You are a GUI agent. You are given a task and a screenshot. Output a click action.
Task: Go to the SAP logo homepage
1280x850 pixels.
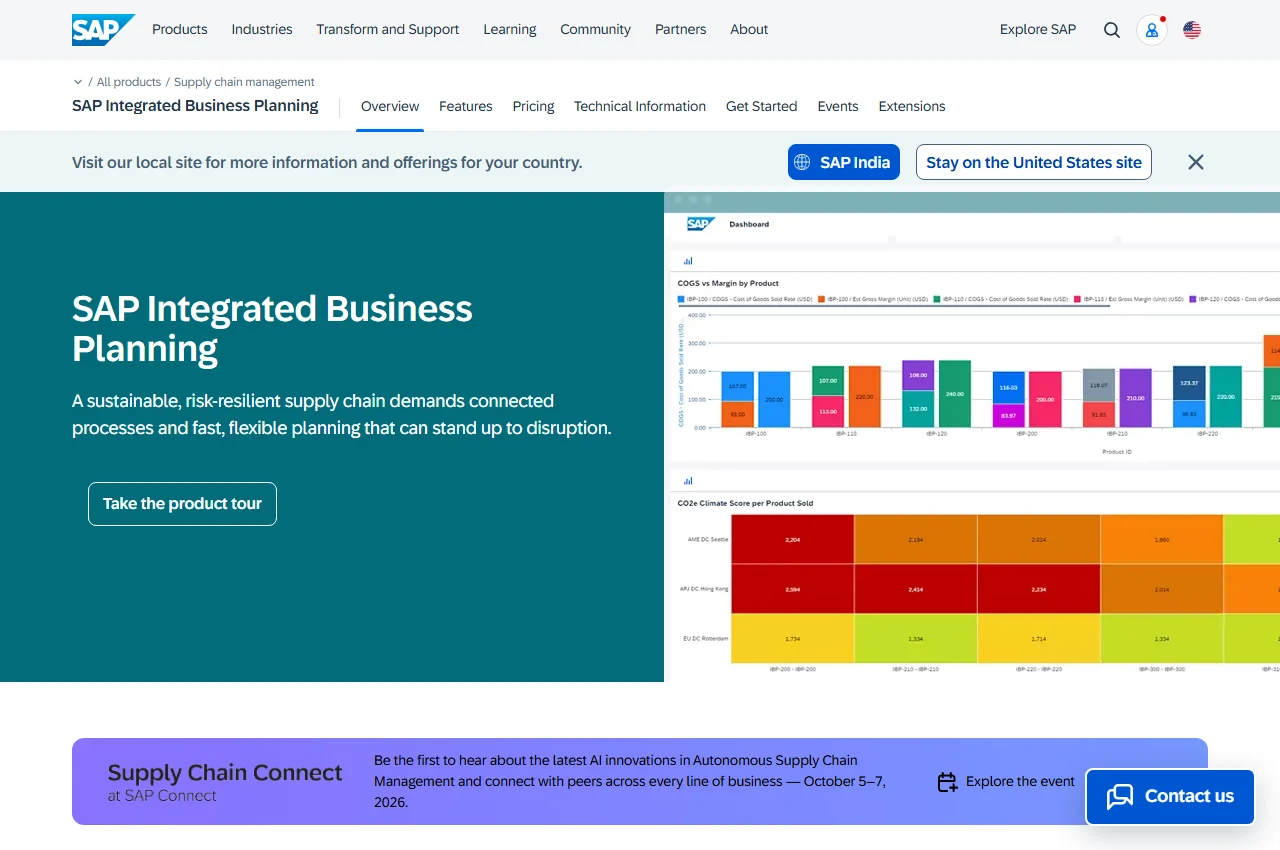coord(103,30)
